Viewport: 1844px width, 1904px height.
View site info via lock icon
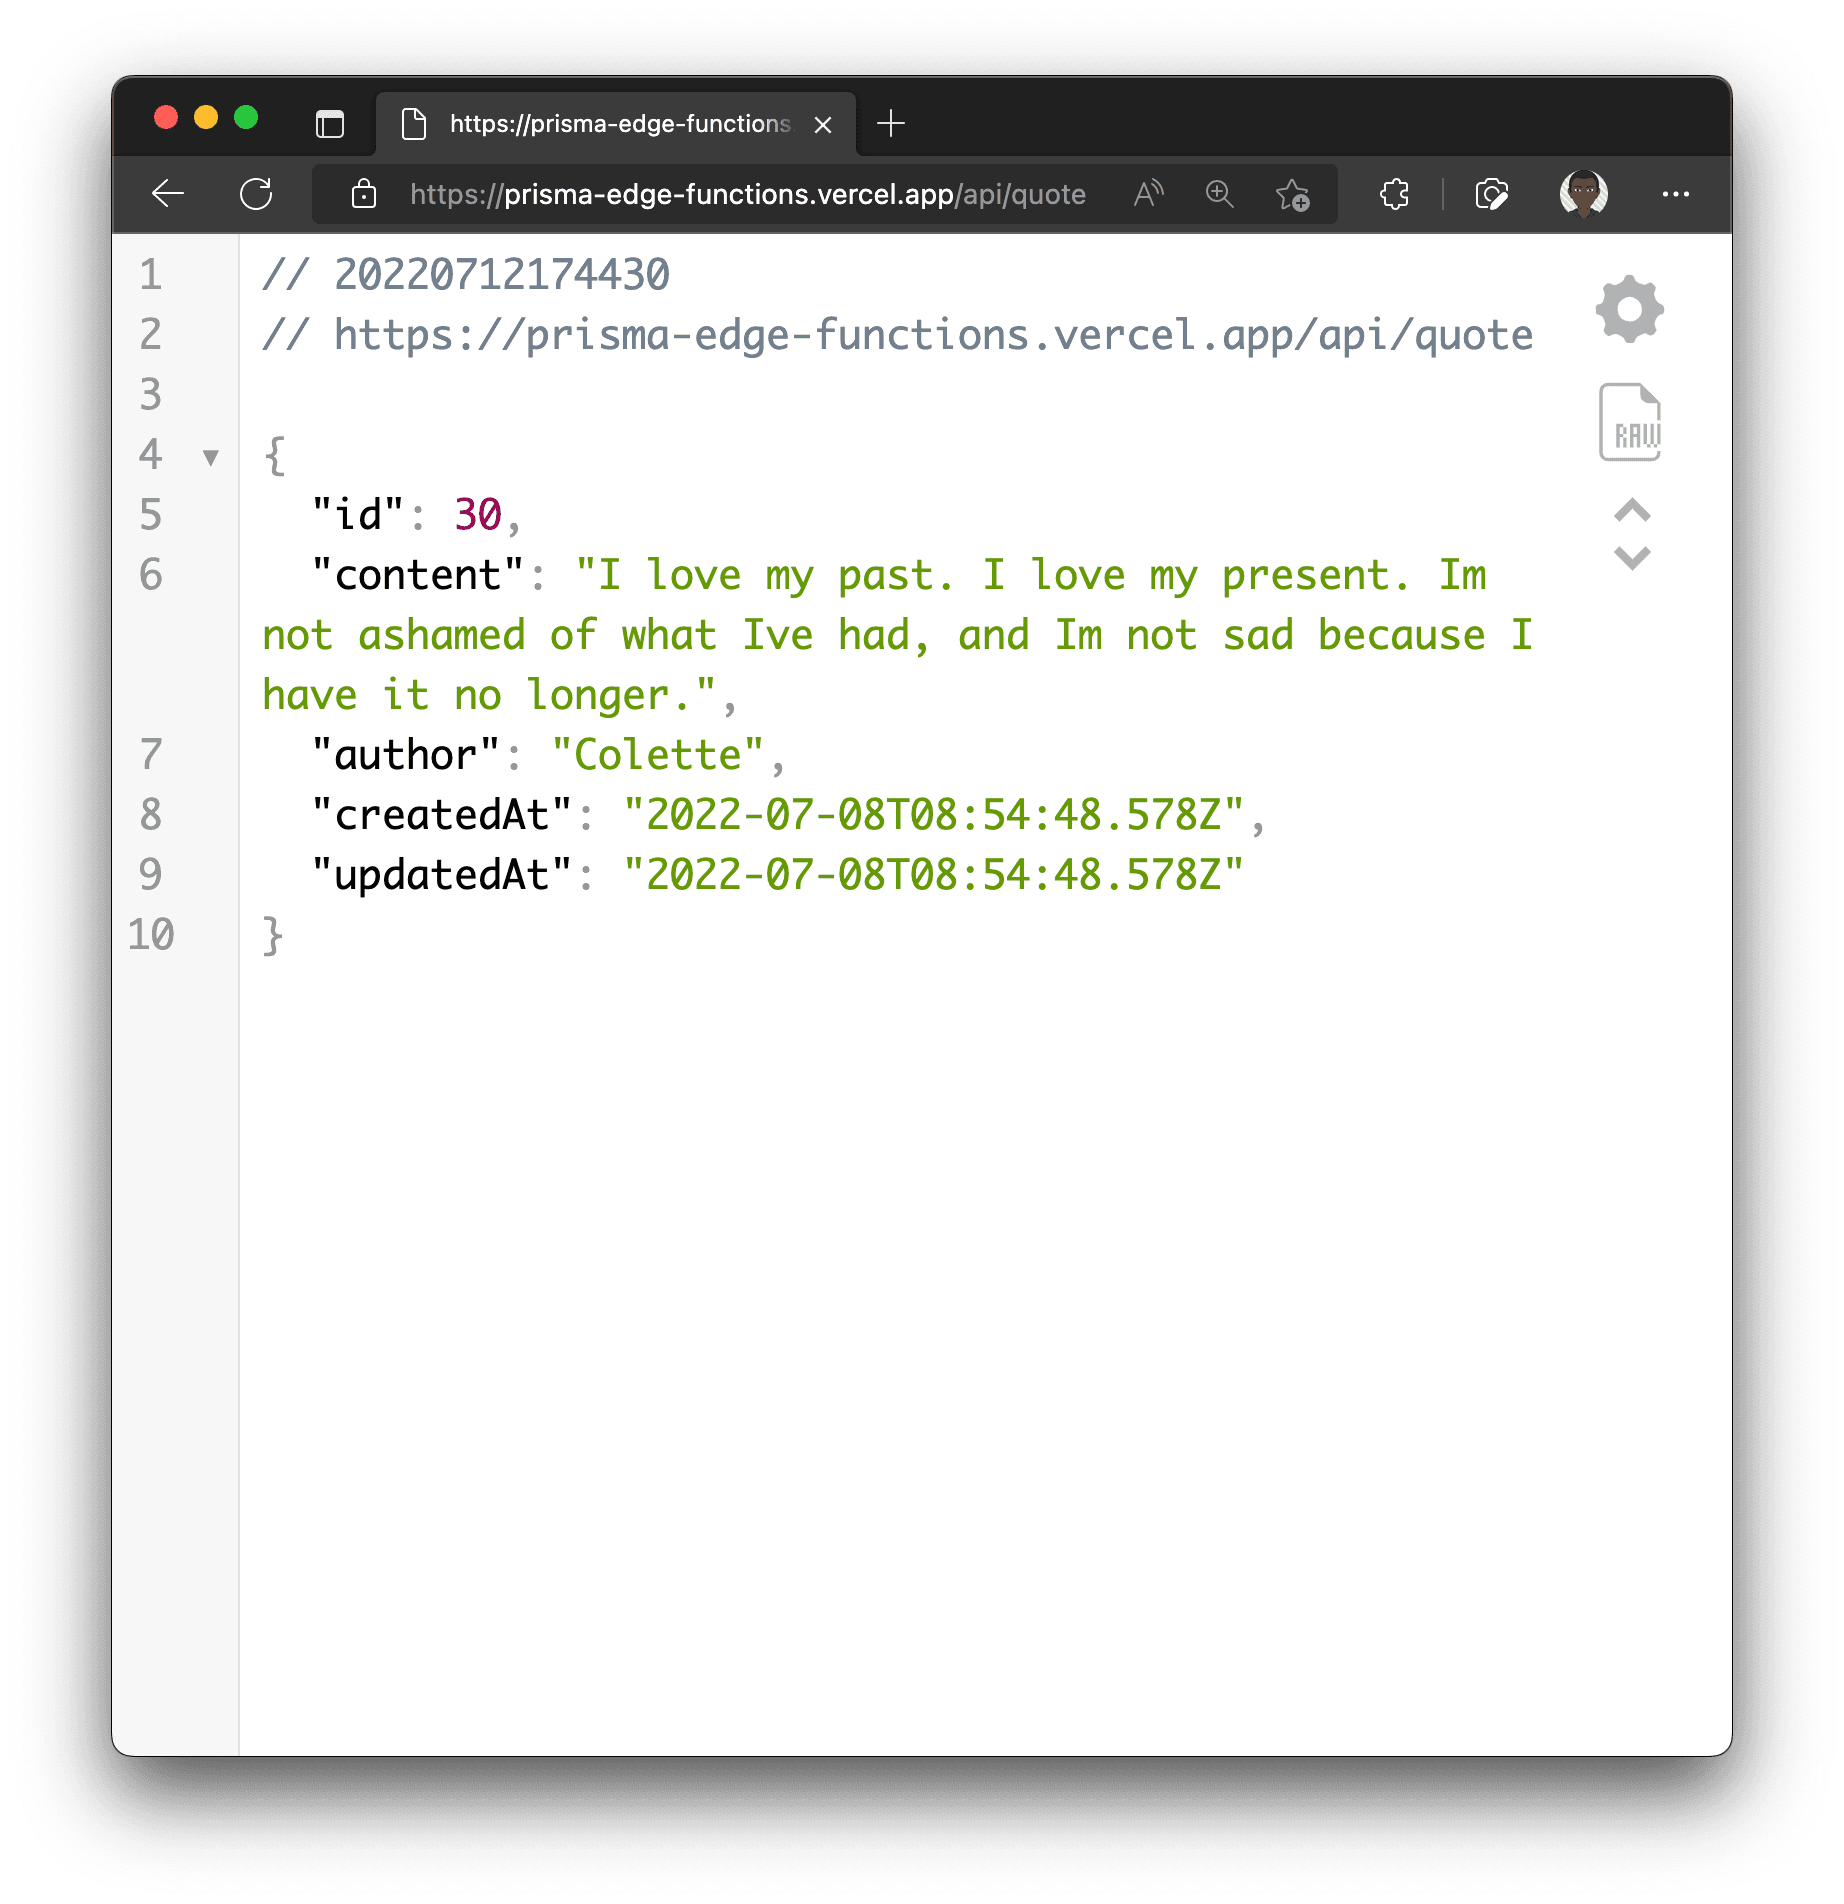coord(364,194)
